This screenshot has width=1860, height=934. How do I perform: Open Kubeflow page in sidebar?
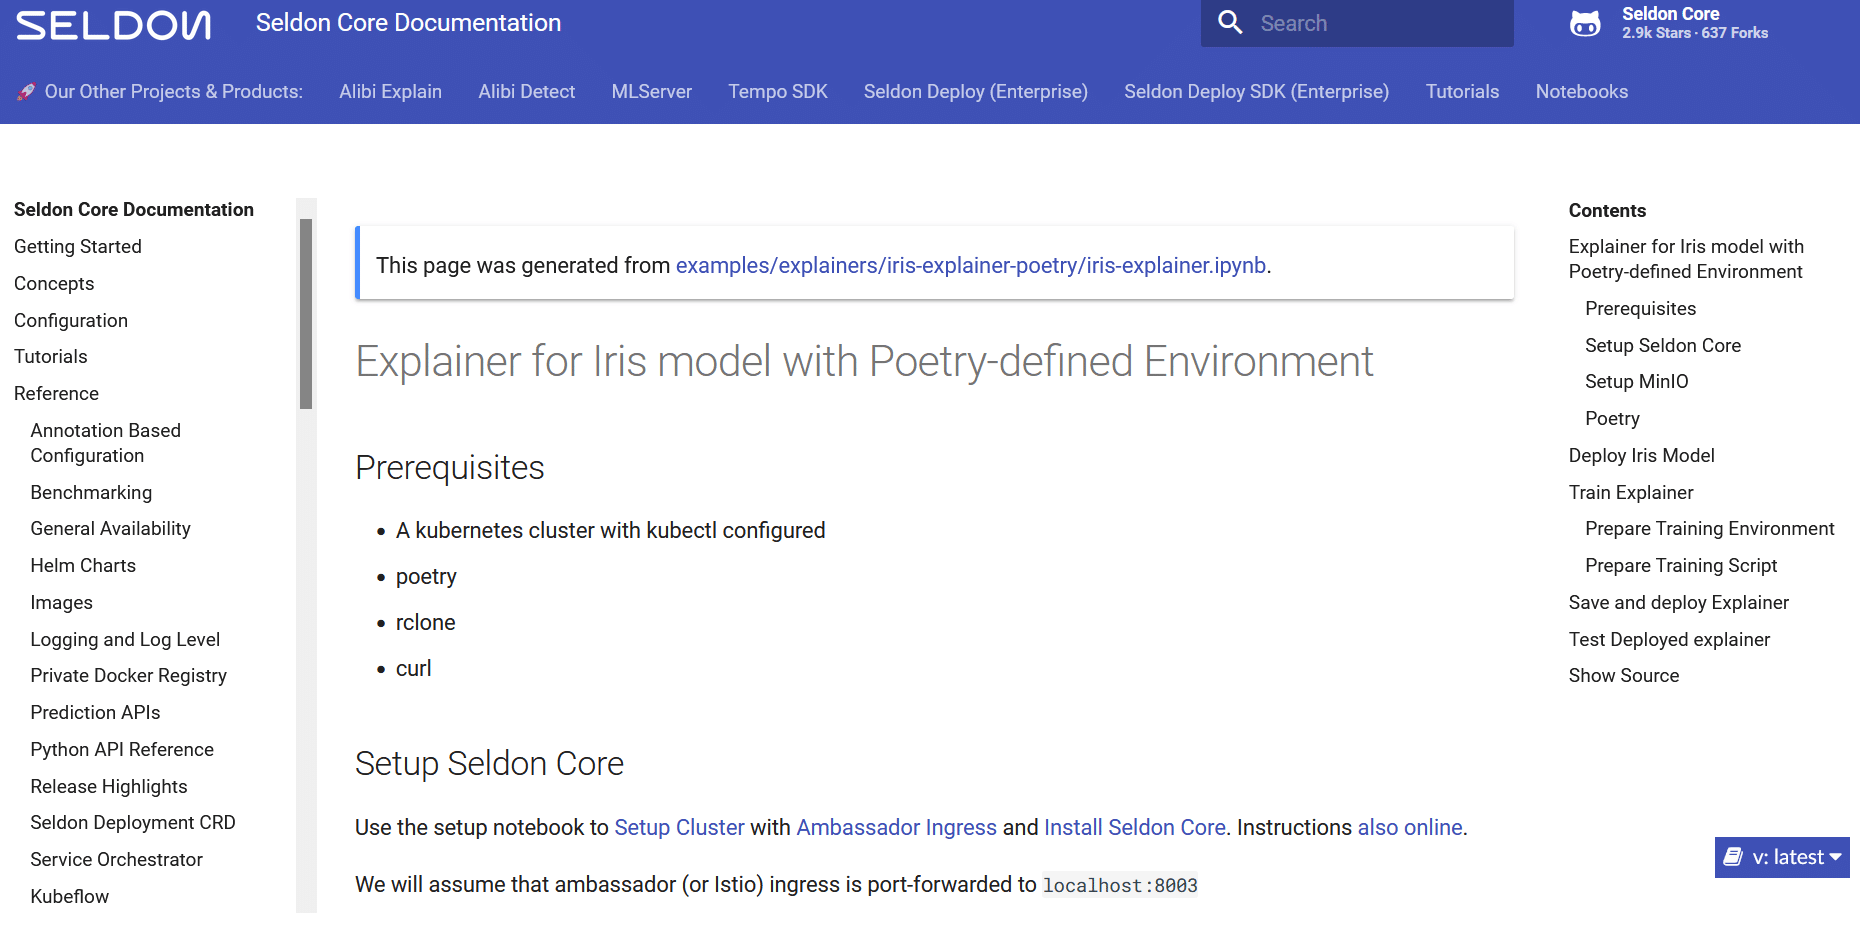tap(69, 897)
